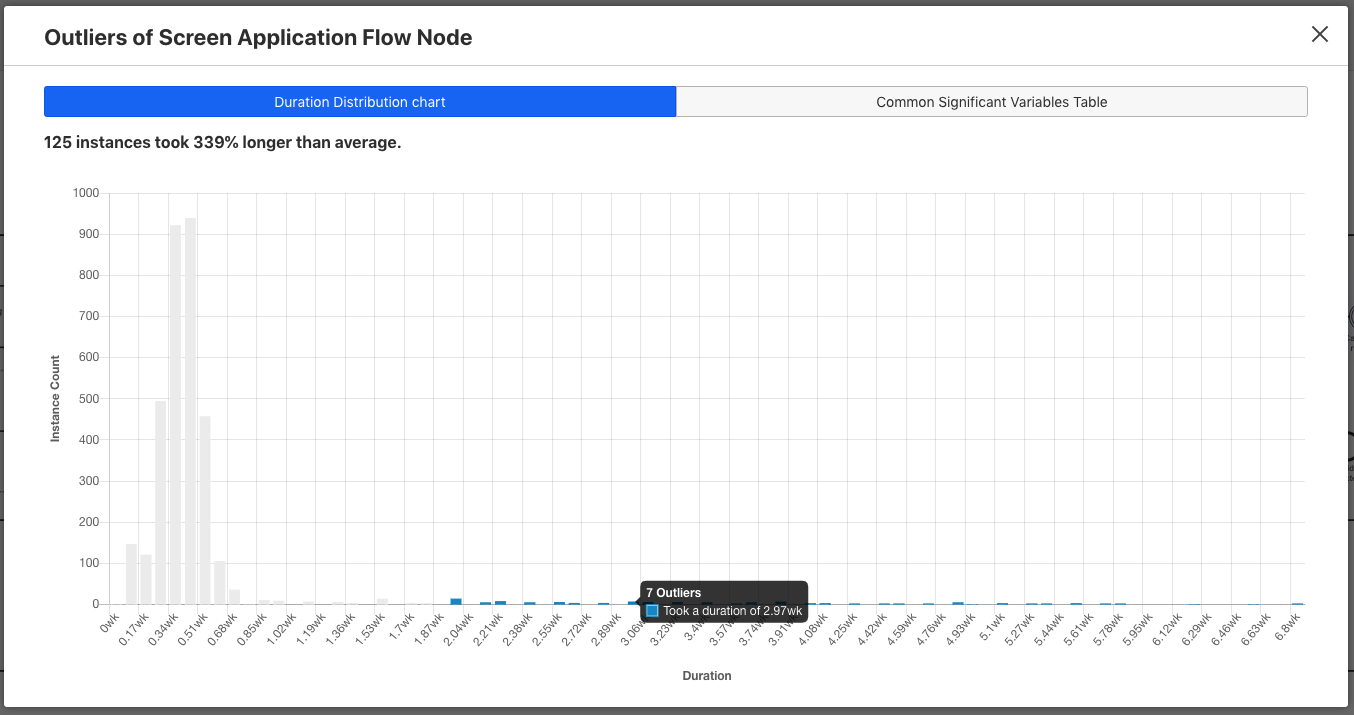The width and height of the screenshot is (1354, 715).
Task: Click the gray bar reaching about 920 instances
Action: click(175, 415)
